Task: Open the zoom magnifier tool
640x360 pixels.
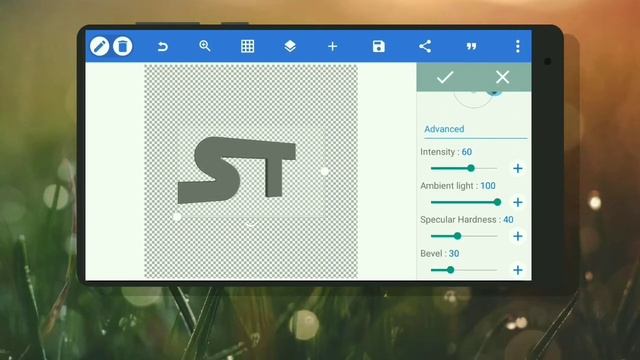Action: [x=205, y=46]
